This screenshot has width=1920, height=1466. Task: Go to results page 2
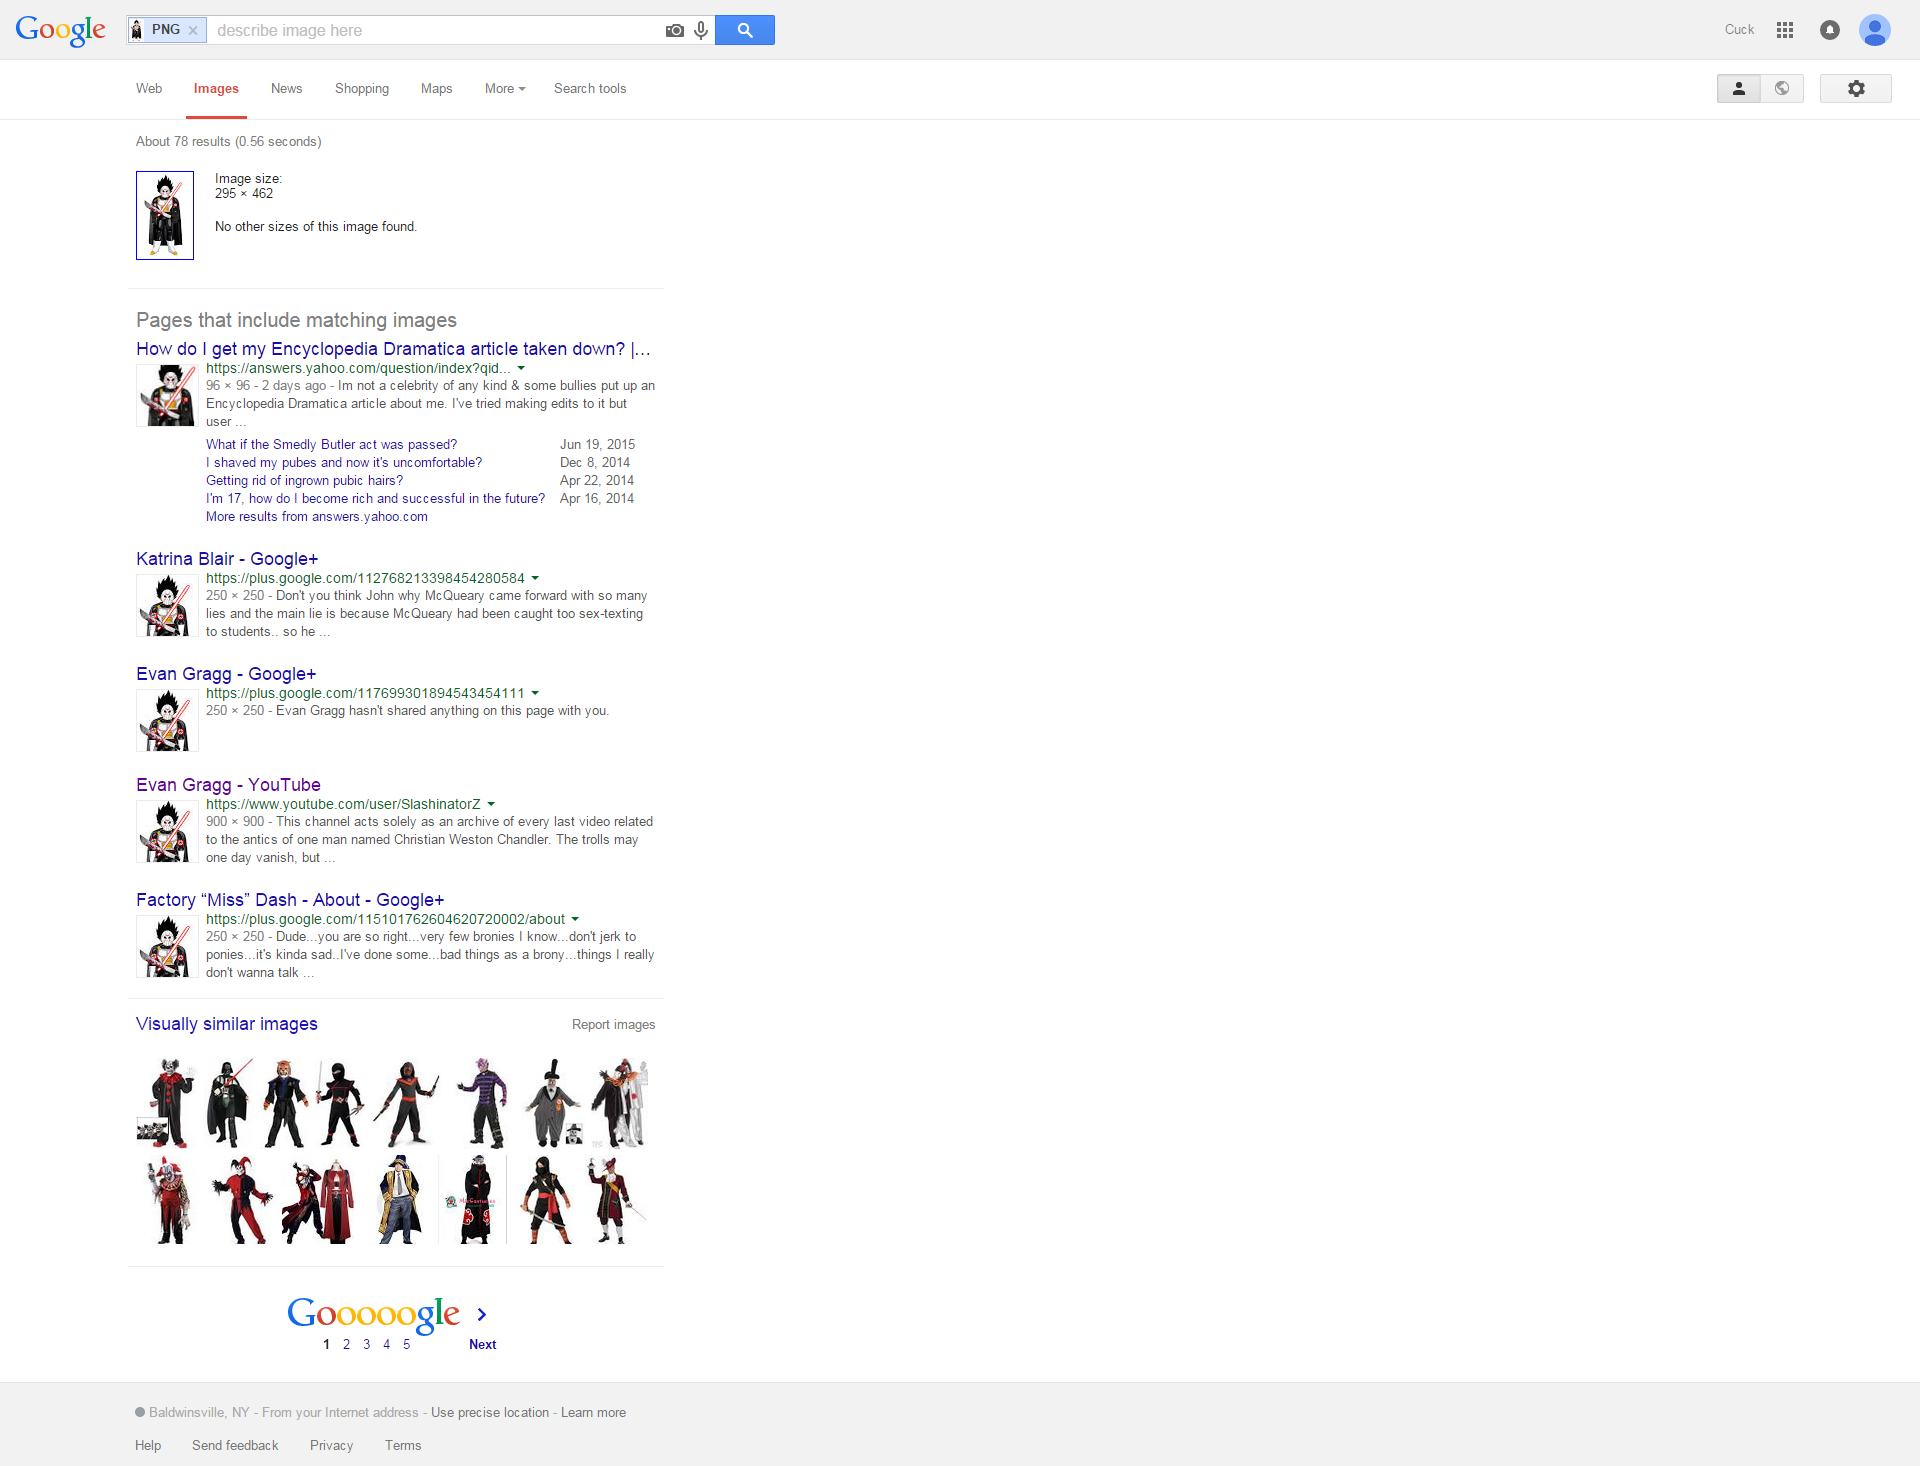[x=346, y=1345]
